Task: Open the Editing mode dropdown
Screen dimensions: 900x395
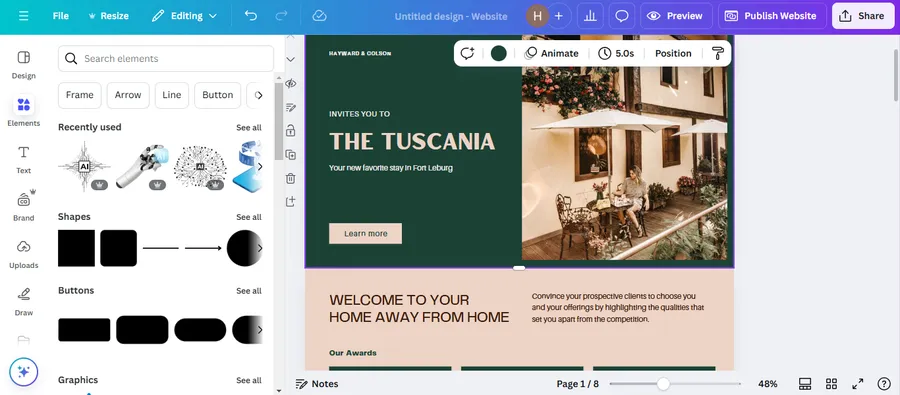Action: (x=184, y=16)
